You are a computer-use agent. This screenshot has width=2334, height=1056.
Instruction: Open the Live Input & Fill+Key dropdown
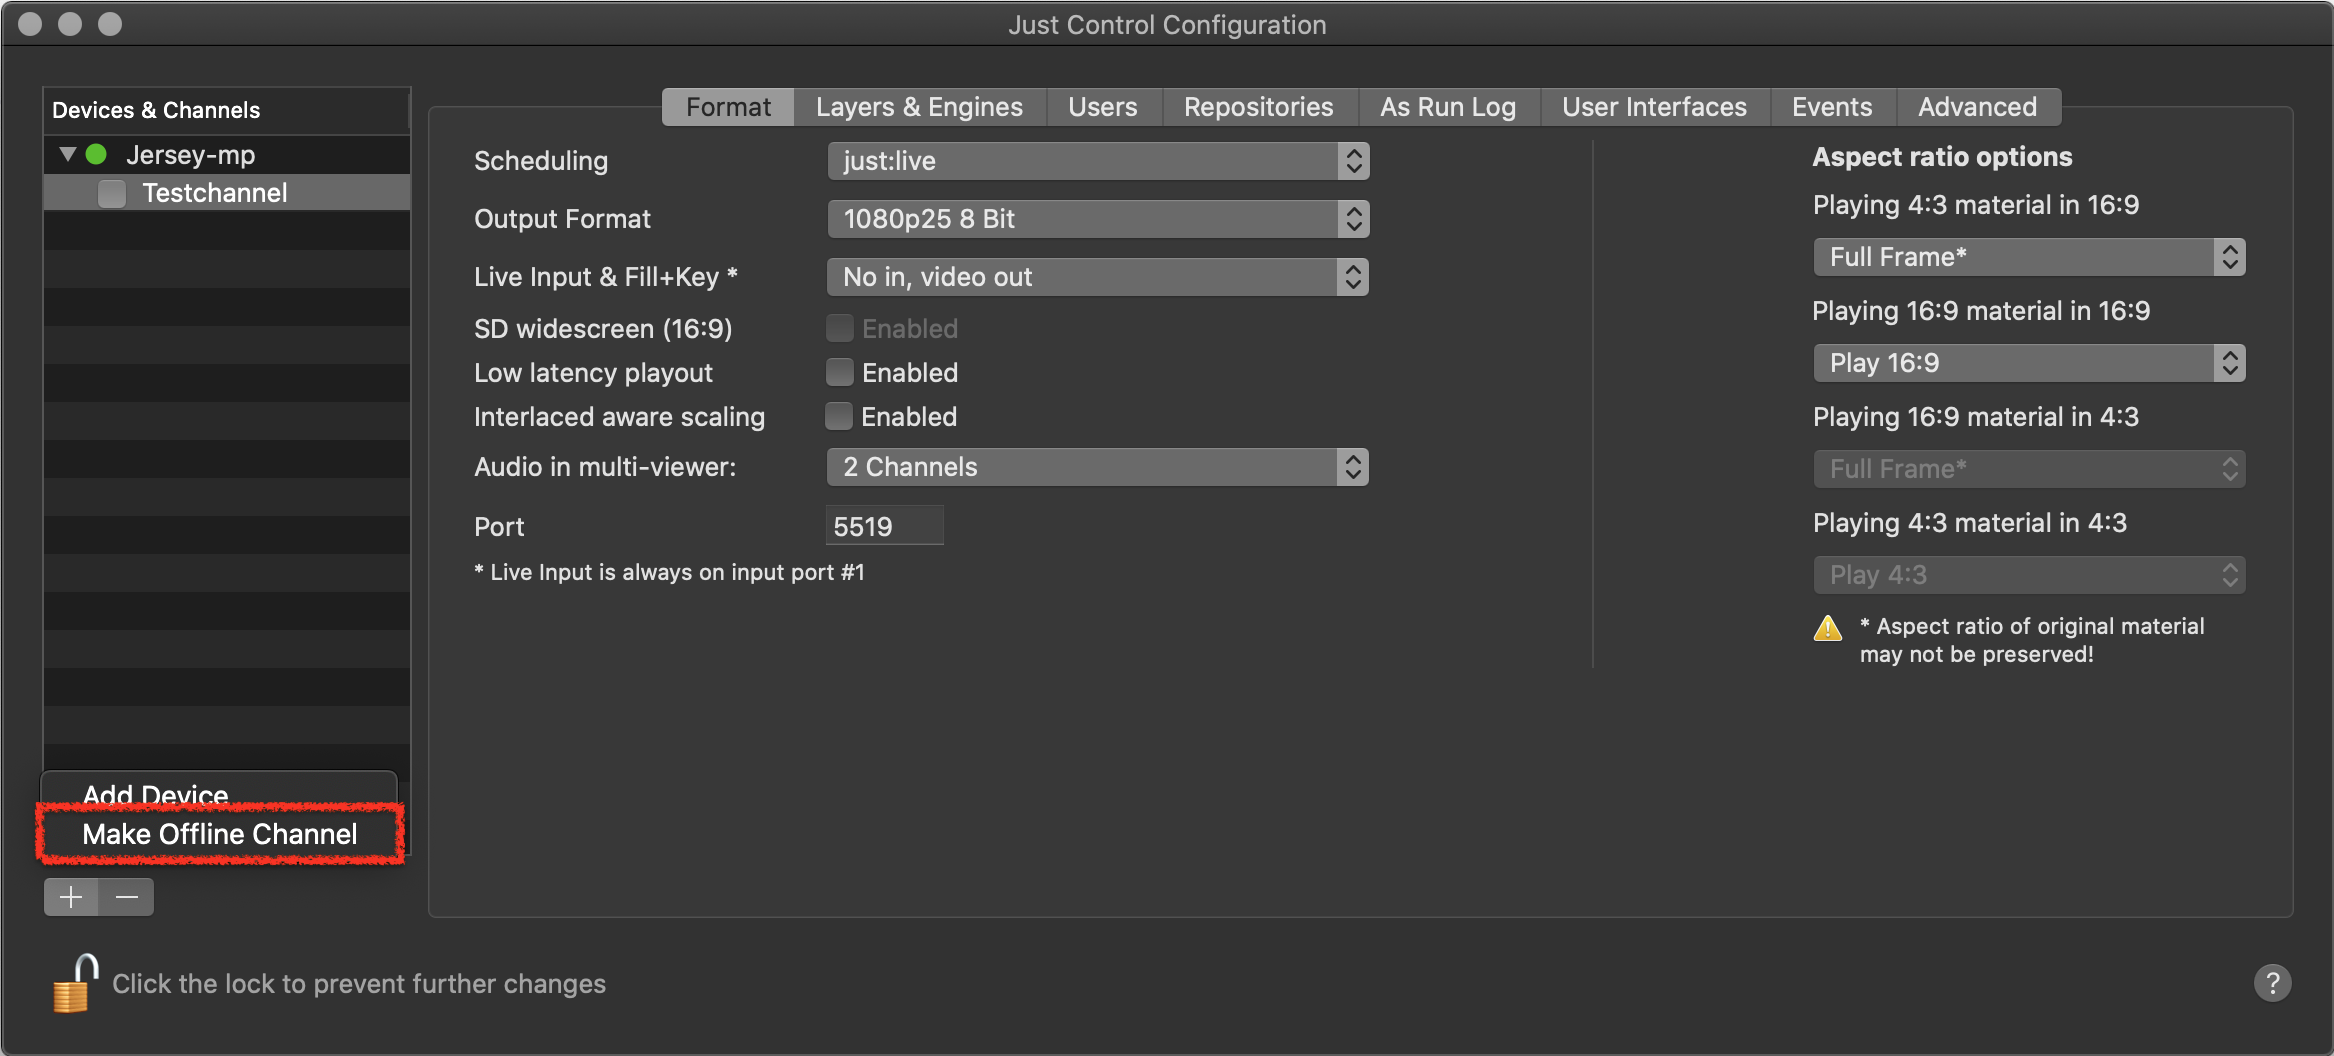[x=1098, y=277]
